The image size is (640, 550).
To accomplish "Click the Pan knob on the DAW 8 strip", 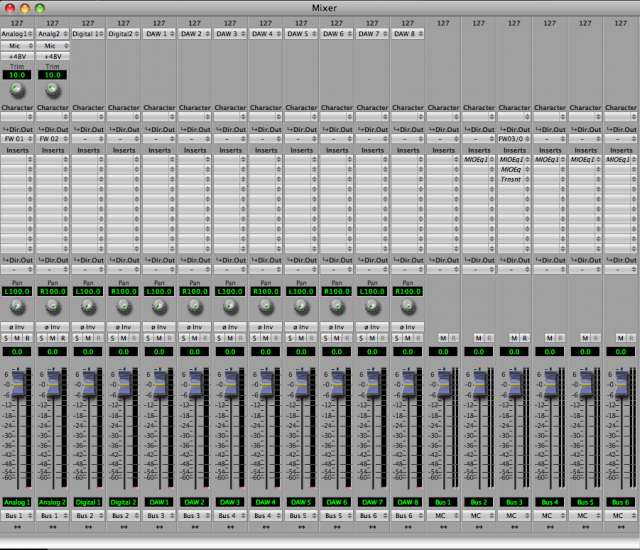I will [408, 306].
